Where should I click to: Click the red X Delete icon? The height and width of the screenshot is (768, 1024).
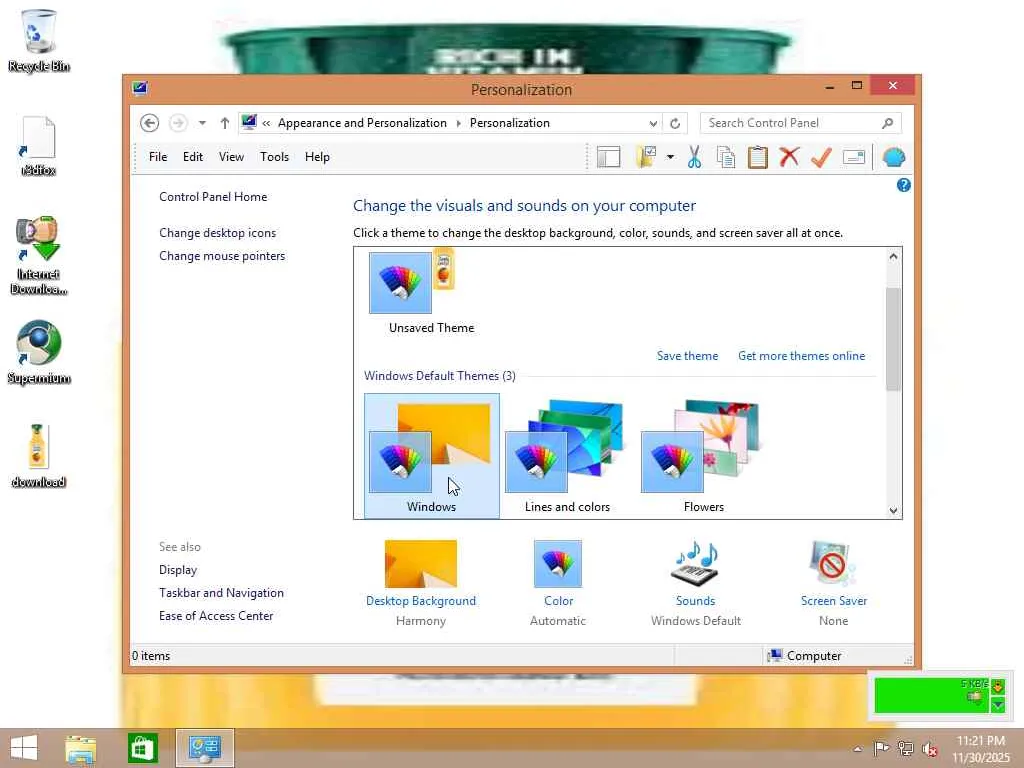point(789,157)
